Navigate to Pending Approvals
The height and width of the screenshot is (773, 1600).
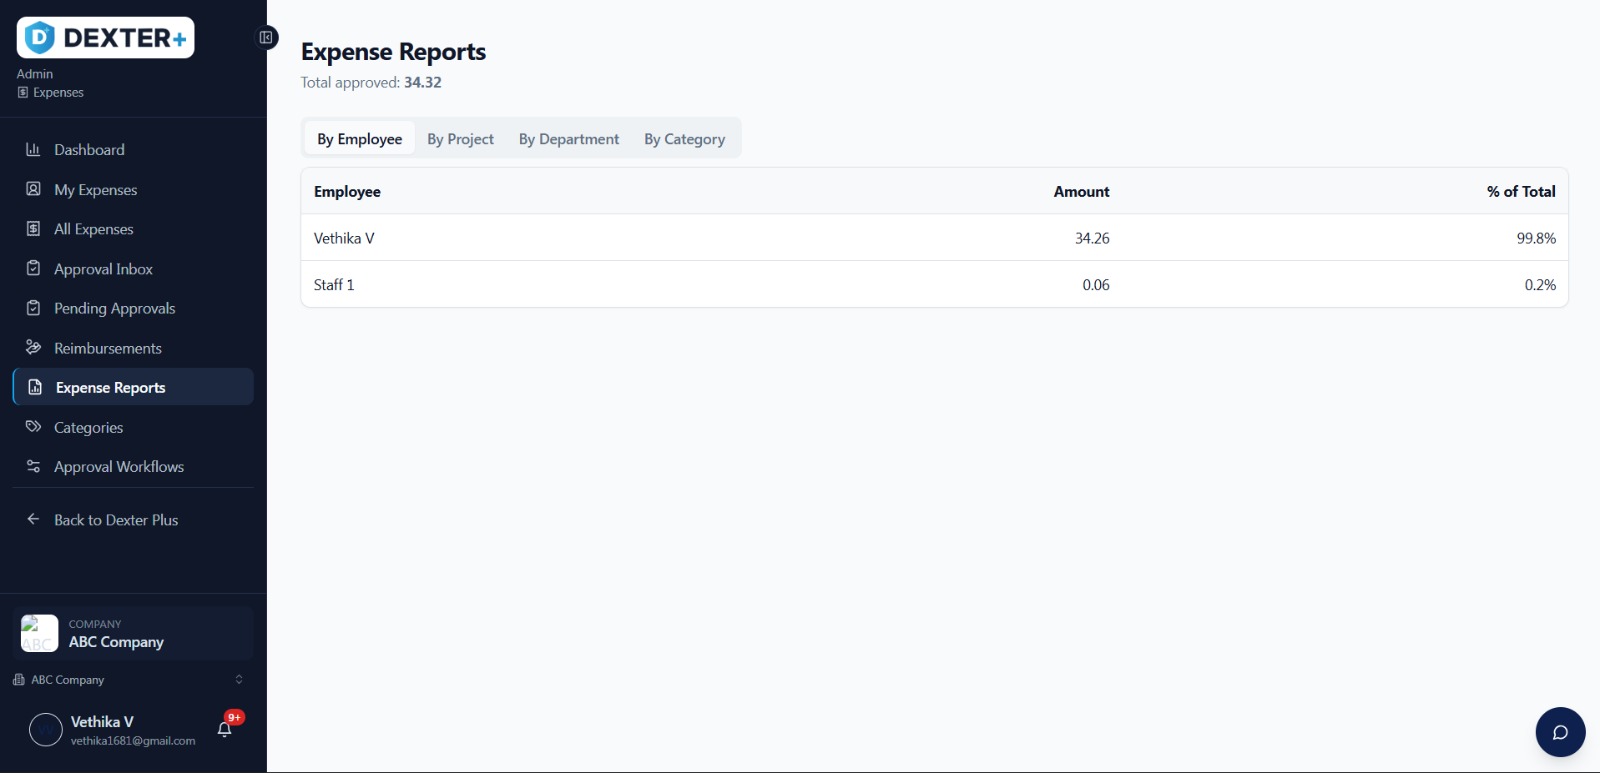click(x=133, y=308)
